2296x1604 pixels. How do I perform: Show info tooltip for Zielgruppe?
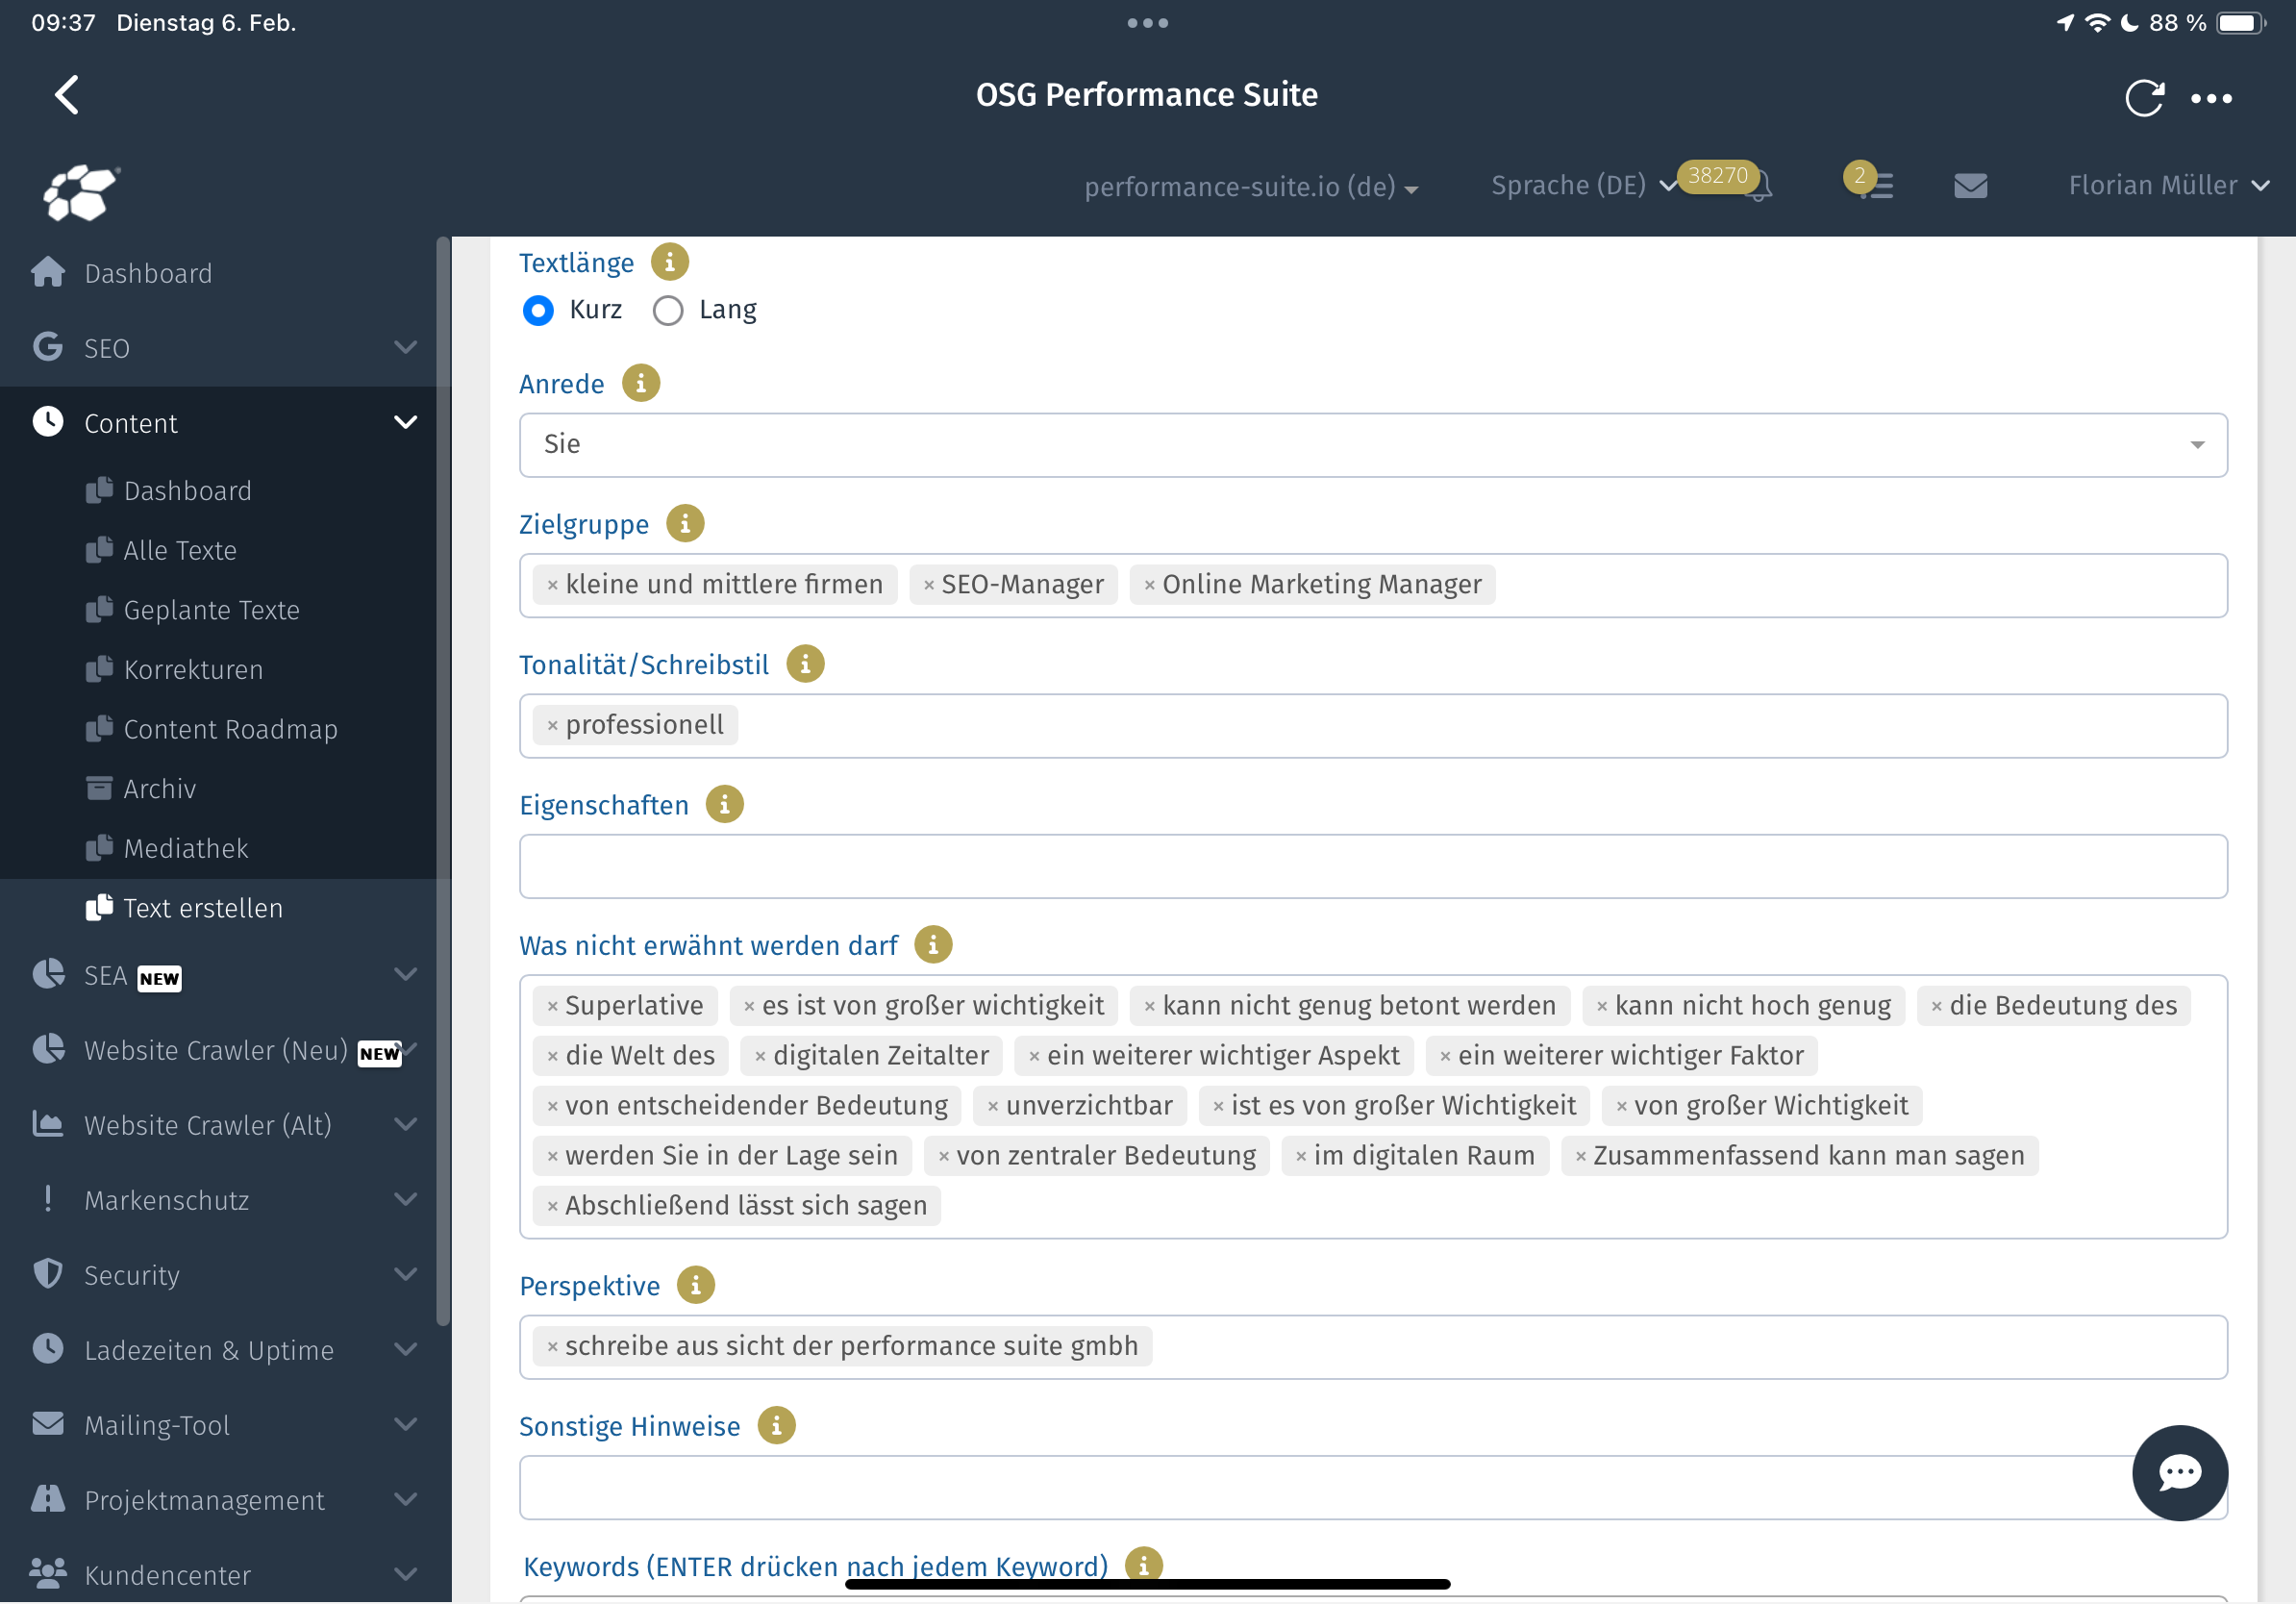click(685, 523)
